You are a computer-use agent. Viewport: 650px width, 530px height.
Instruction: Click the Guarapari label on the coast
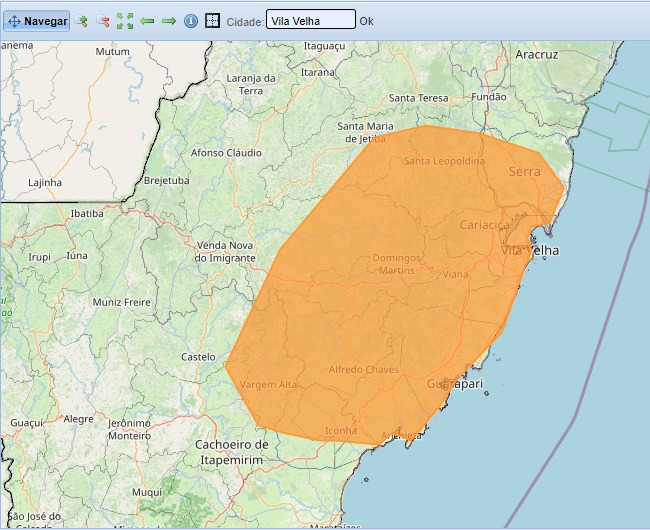point(455,384)
